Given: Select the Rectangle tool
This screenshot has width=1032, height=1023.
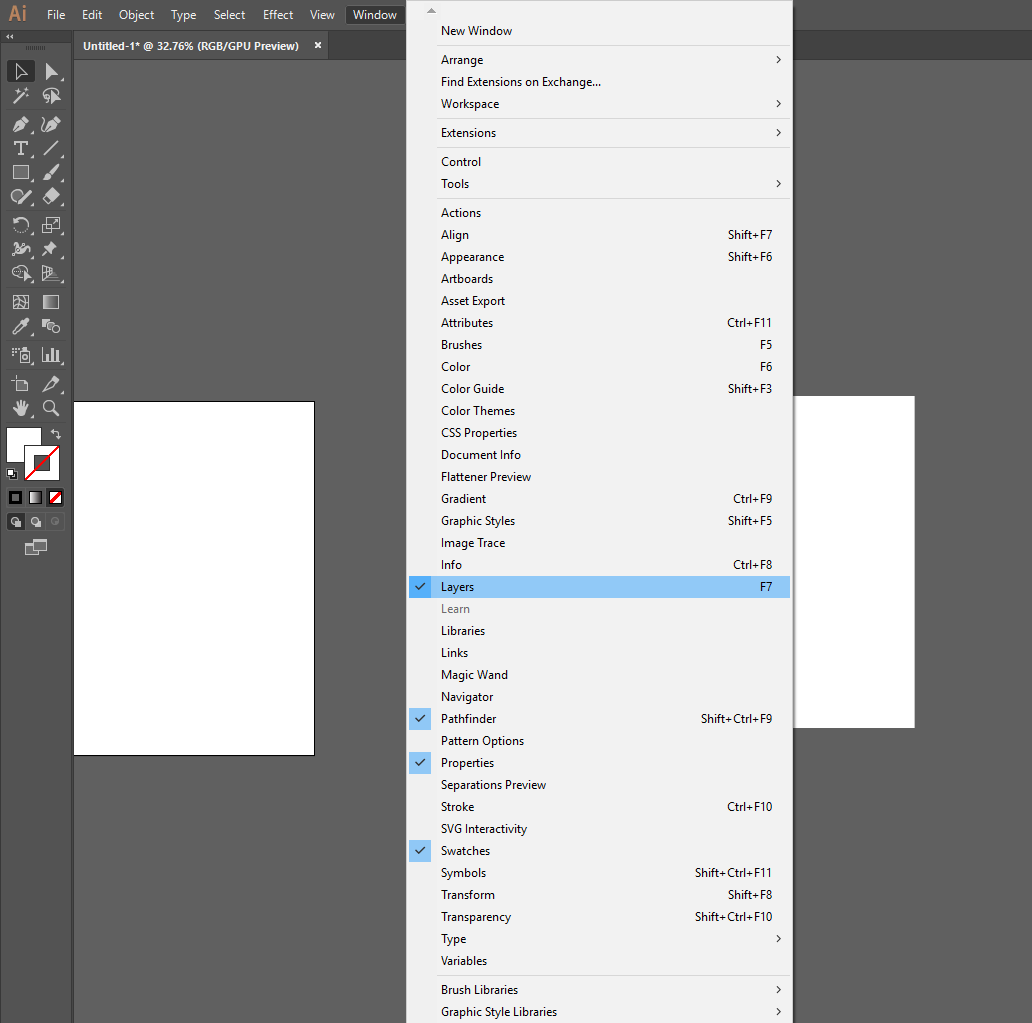Looking at the screenshot, I should pyautogui.click(x=20, y=172).
